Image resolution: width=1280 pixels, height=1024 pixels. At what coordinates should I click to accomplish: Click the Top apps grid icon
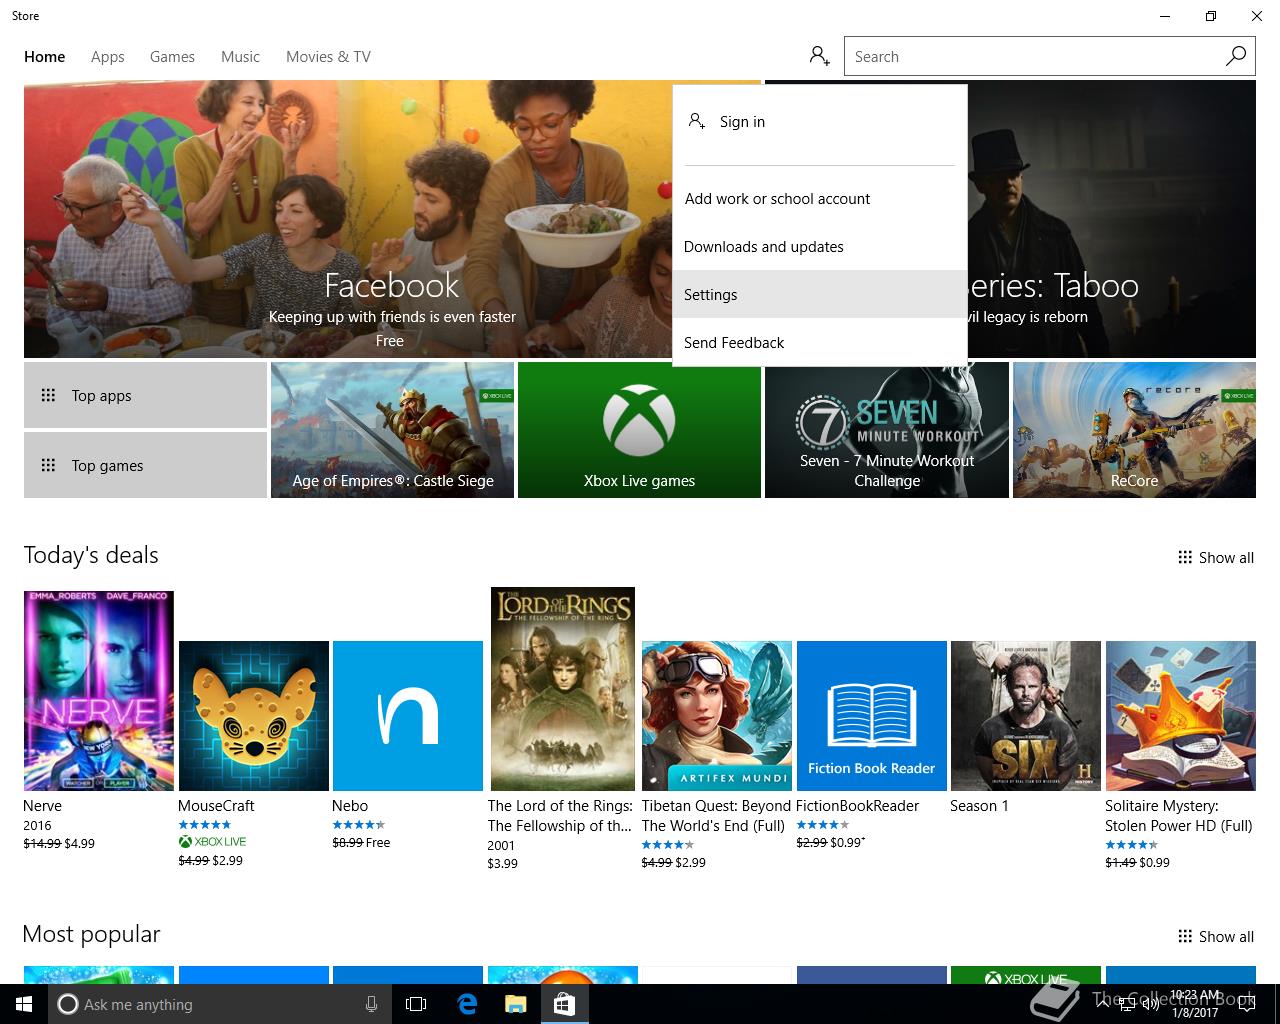48,395
